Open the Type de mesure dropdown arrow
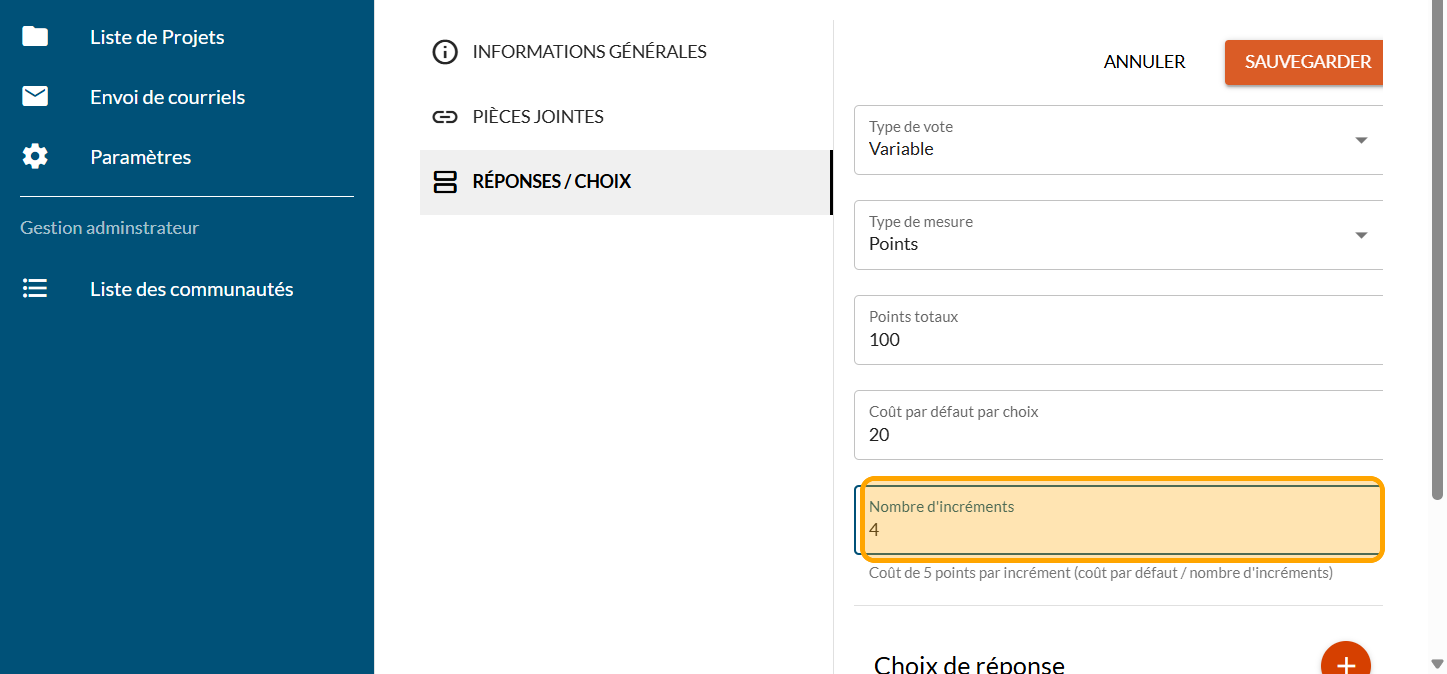The image size is (1447, 674). coord(1361,235)
